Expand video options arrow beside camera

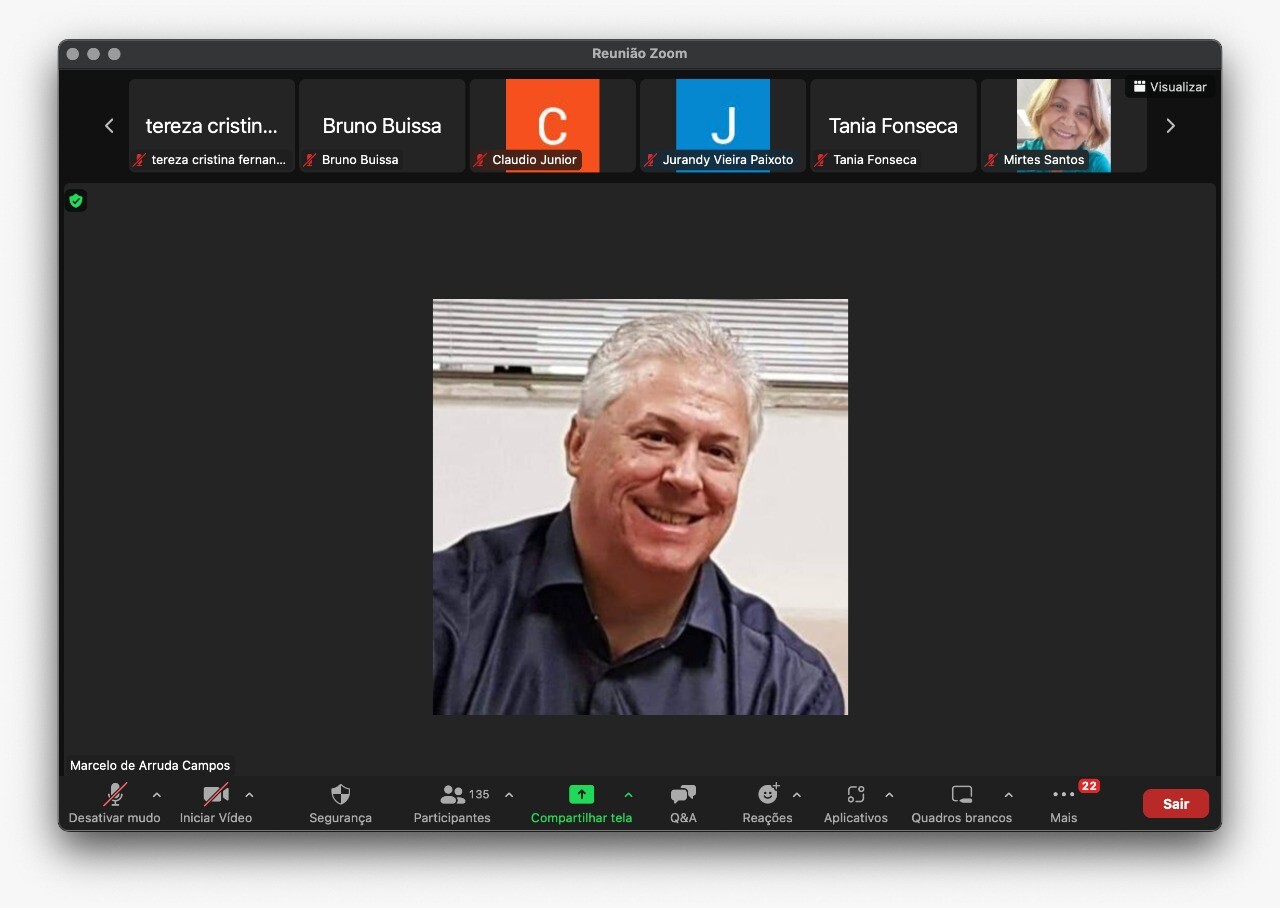point(249,795)
